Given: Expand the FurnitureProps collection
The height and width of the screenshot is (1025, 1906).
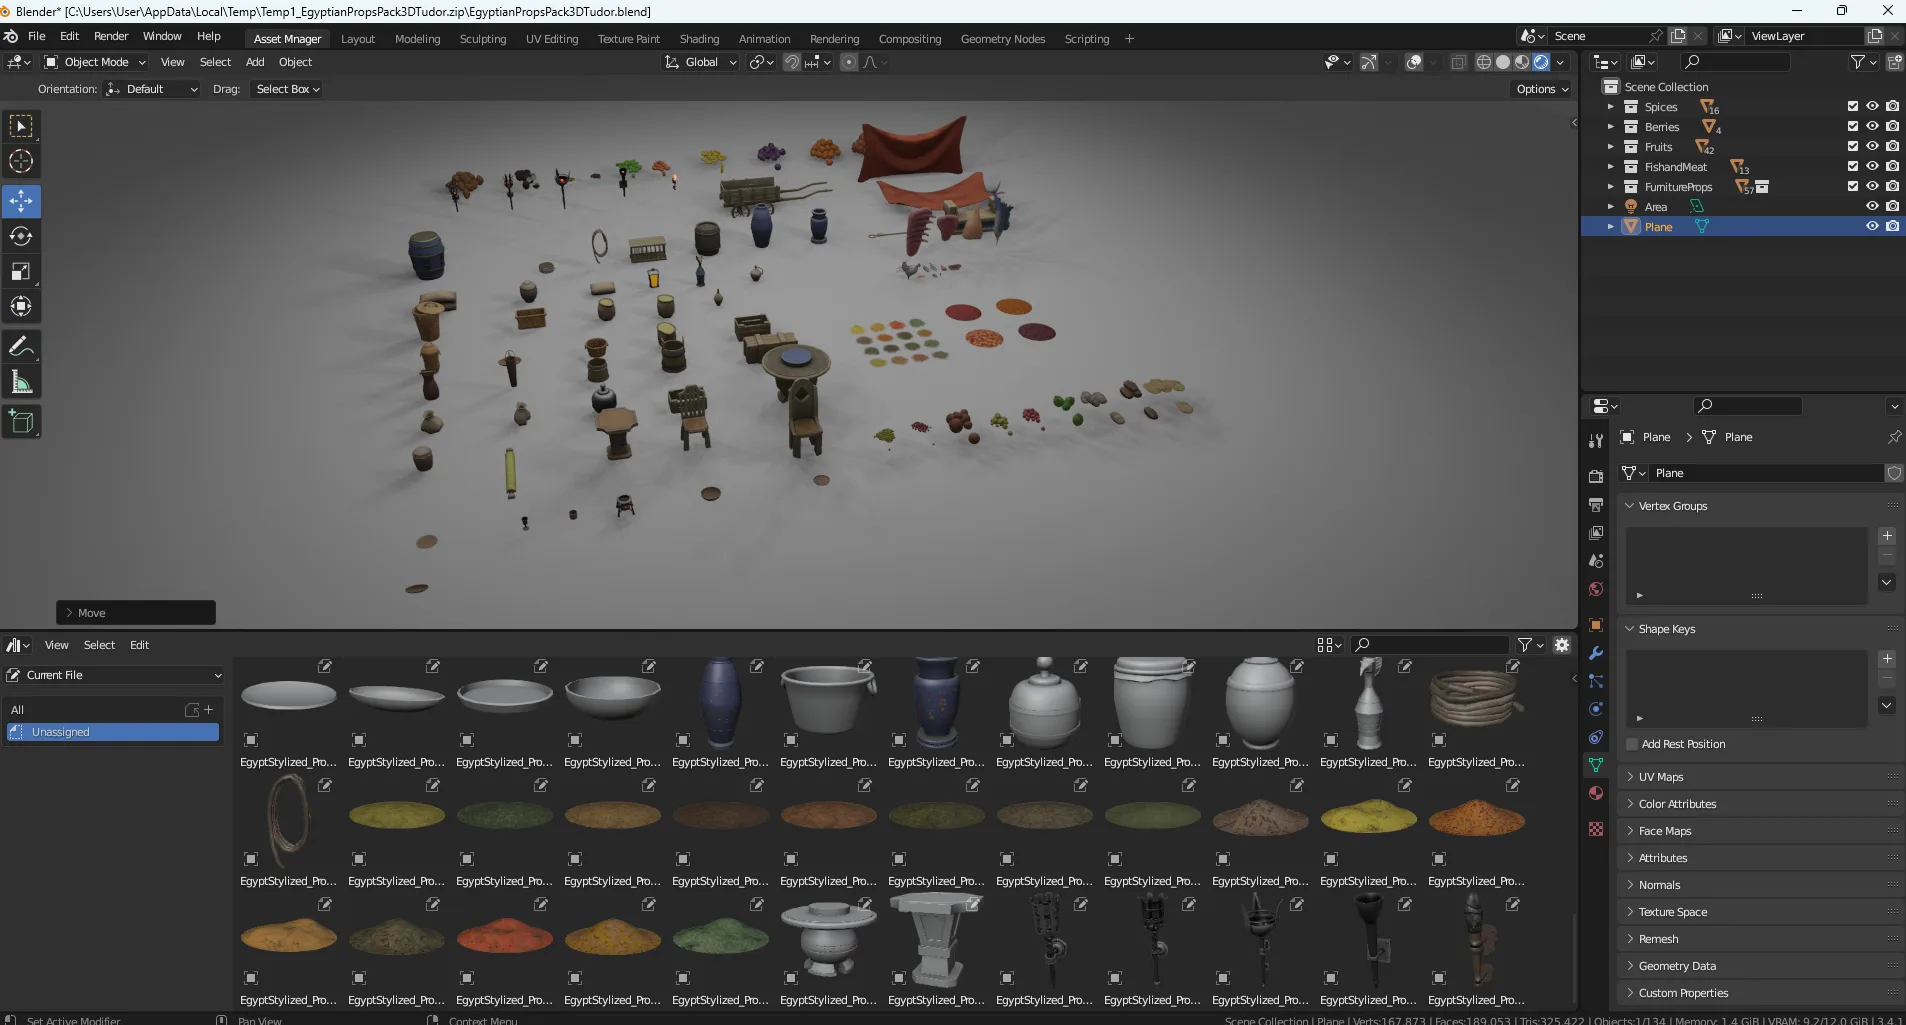Looking at the screenshot, I should [1609, 187].
